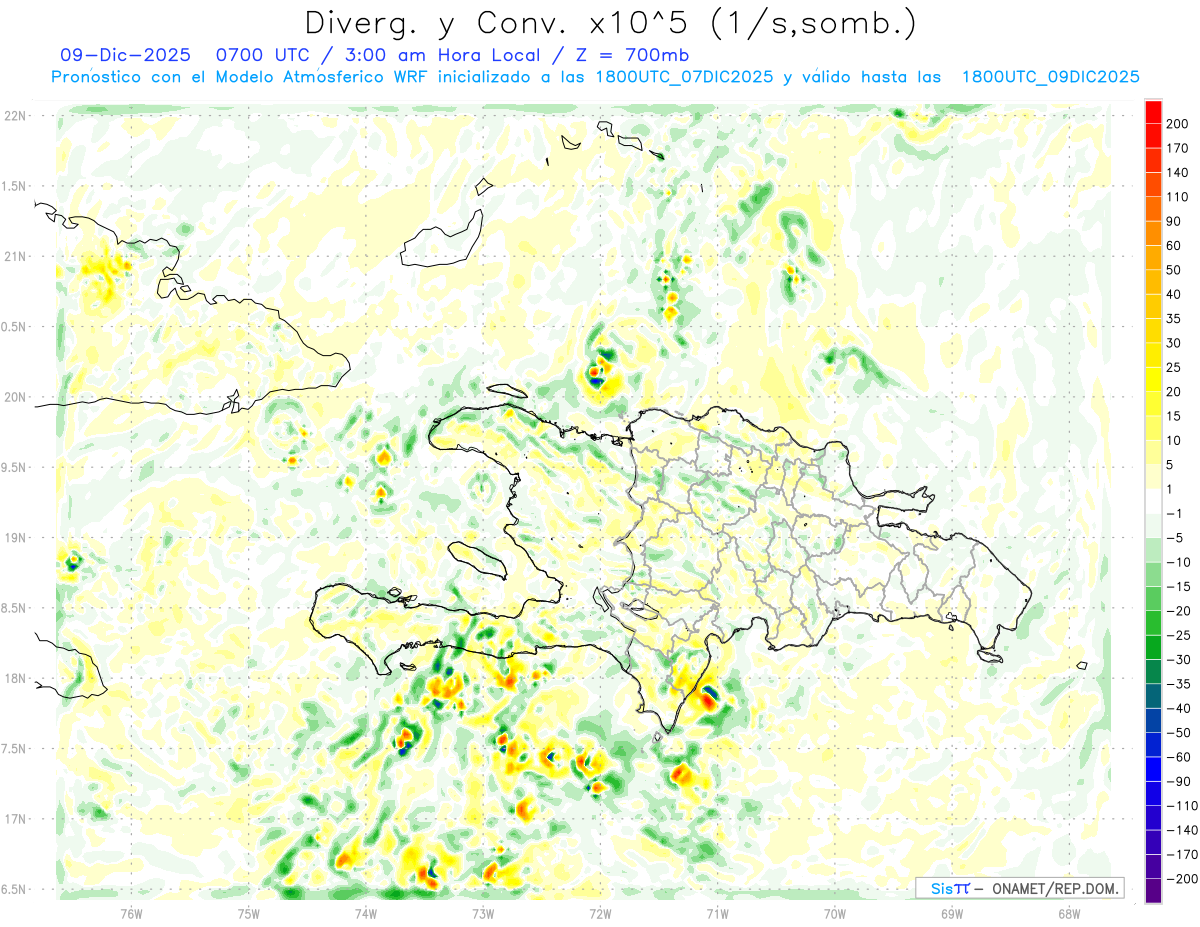Click the white colorbar swatch between 1 and -1

coord(1153,501)
